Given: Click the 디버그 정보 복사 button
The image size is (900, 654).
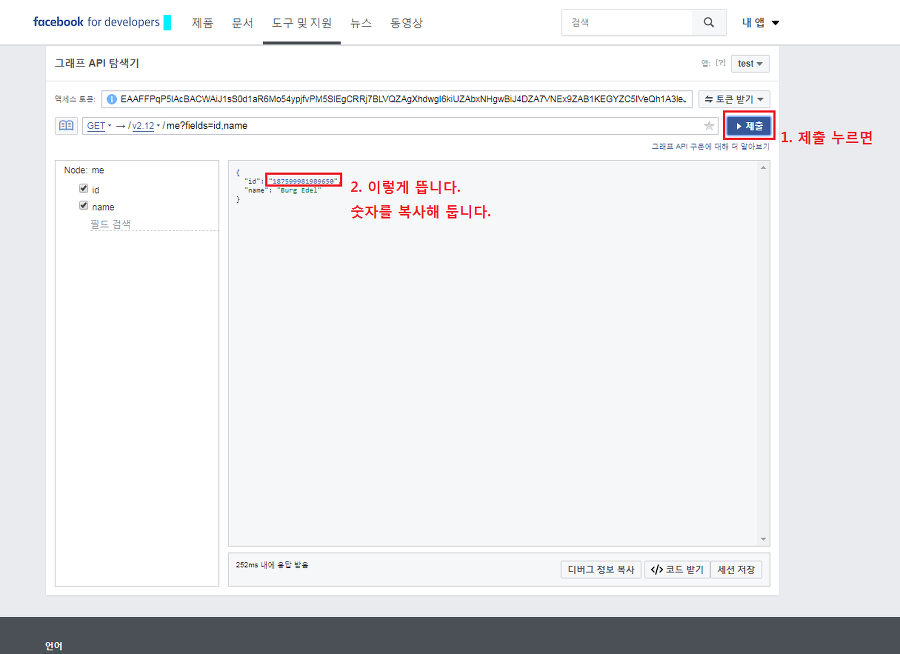Looking at the screenshot, I should (600, 570).
